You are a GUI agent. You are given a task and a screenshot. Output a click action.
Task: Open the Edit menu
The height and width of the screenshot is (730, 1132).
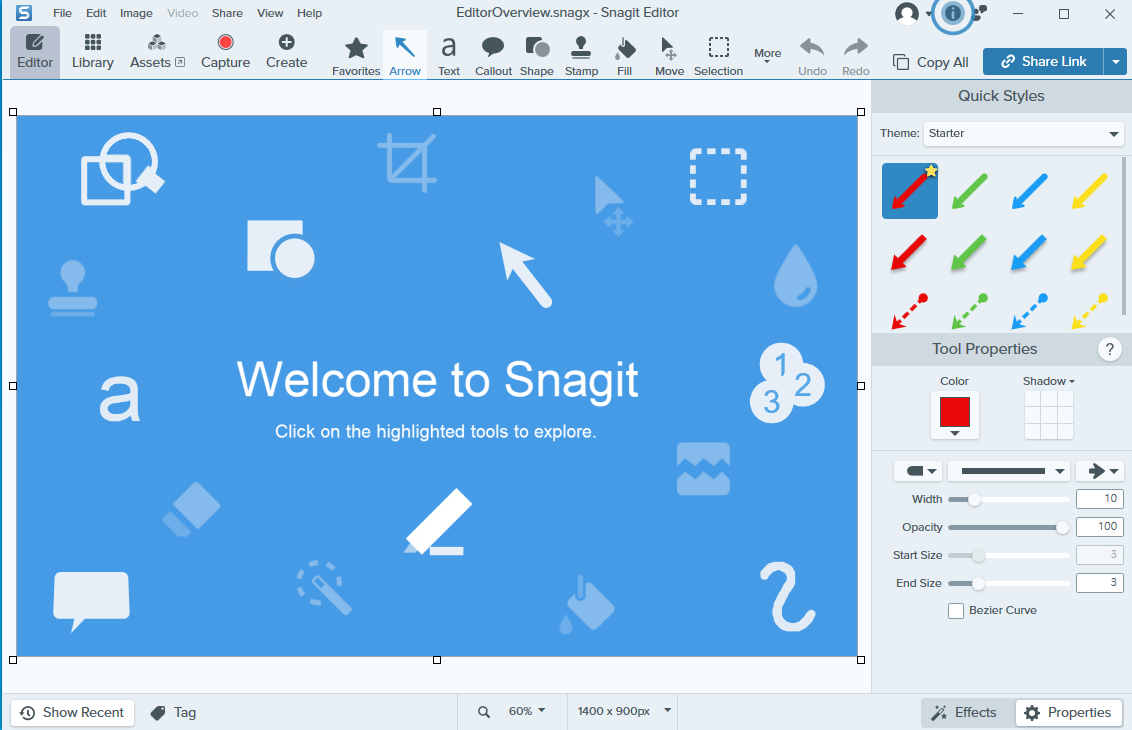[96, 13]
